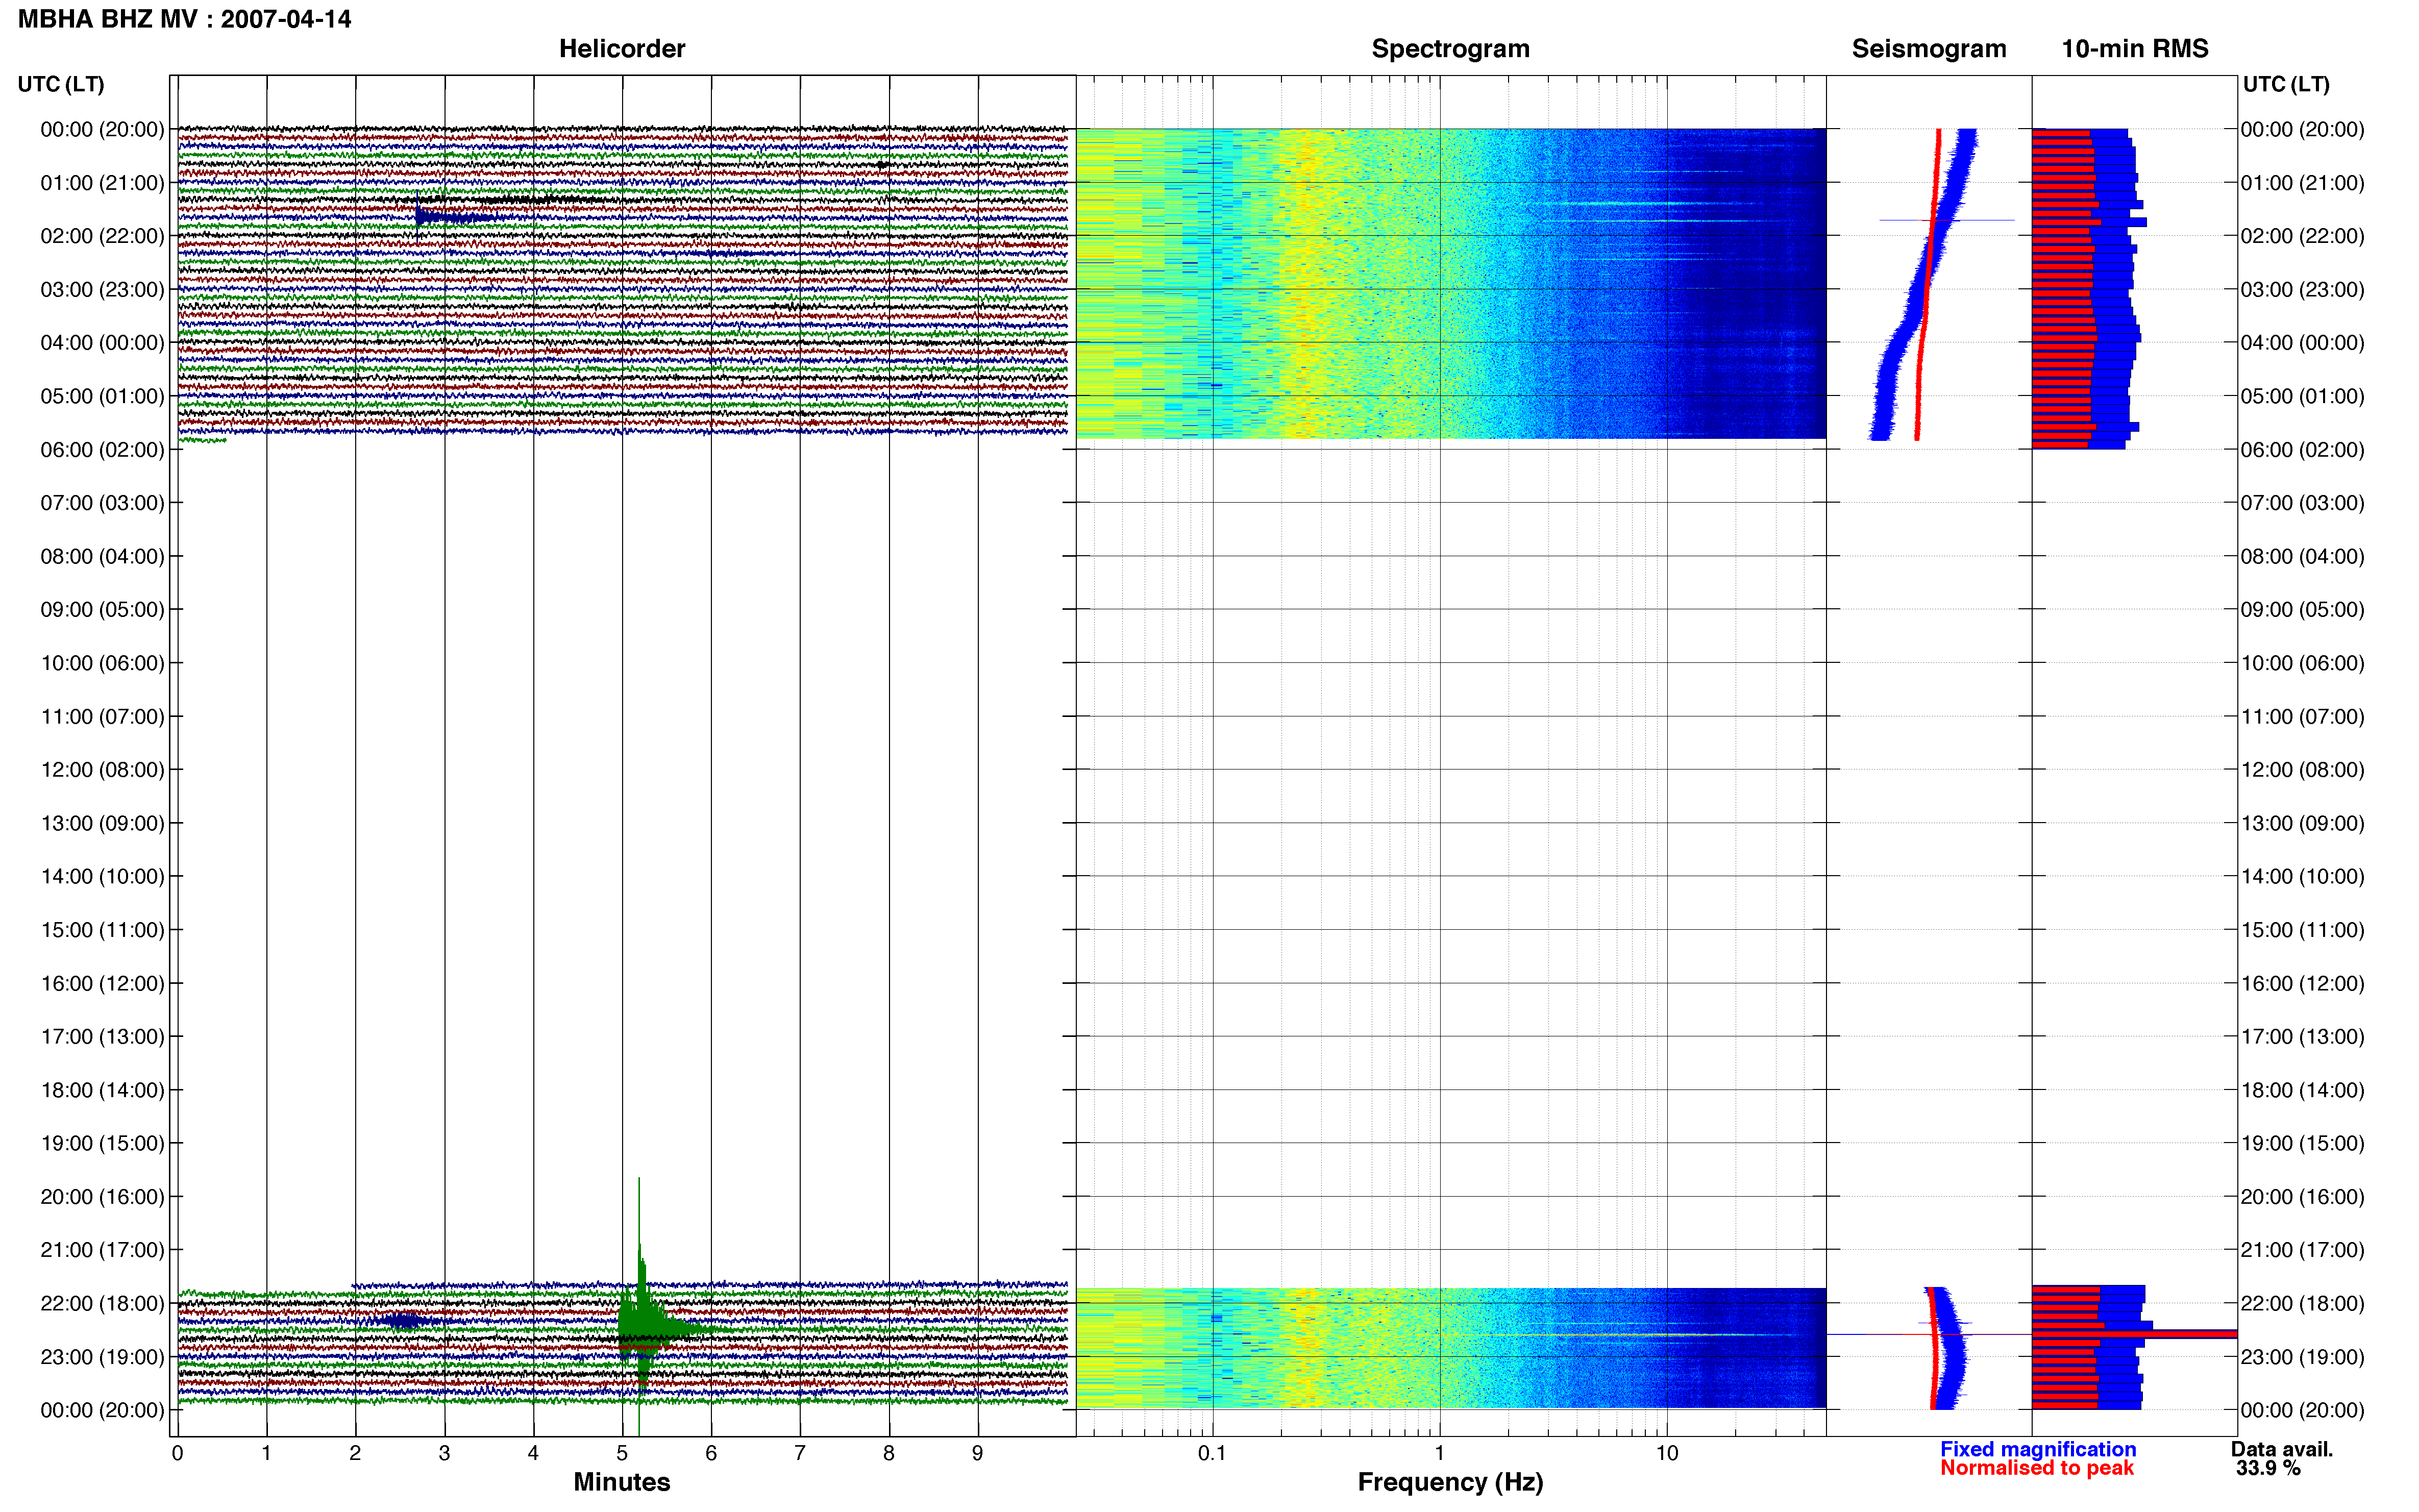This screenshot has width=2419, height=1512.
Task: Click the small blue event on the early helicorder traces
Action: coord(455,217)
